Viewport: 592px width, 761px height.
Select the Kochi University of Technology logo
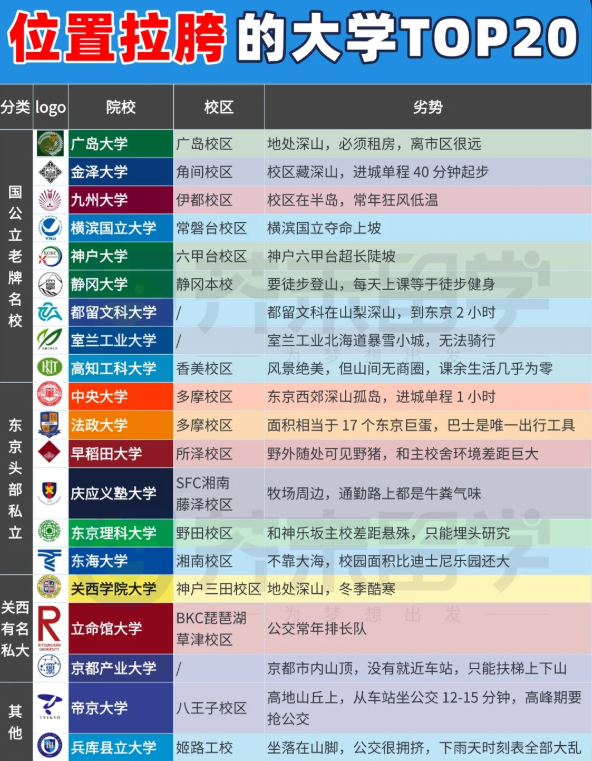pos(50,368)
